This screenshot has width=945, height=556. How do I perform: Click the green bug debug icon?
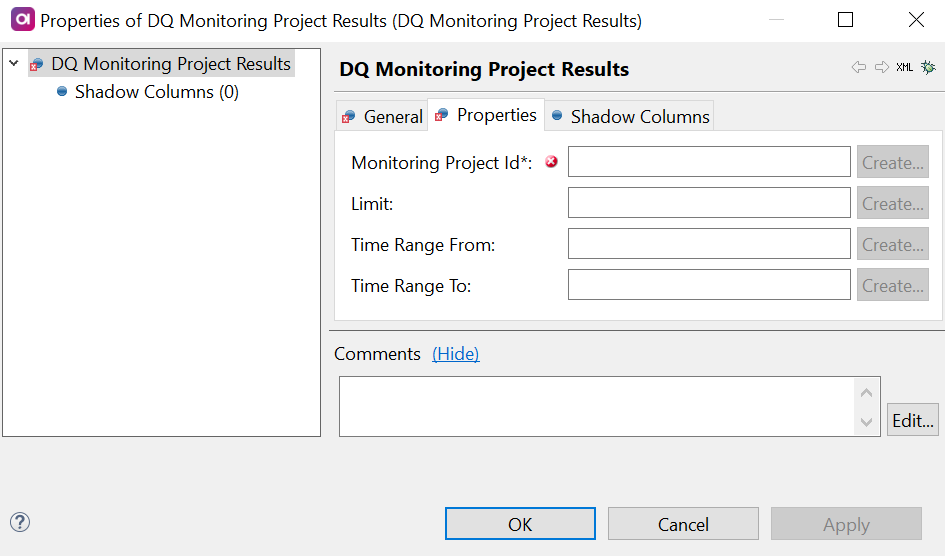(928, 67)
